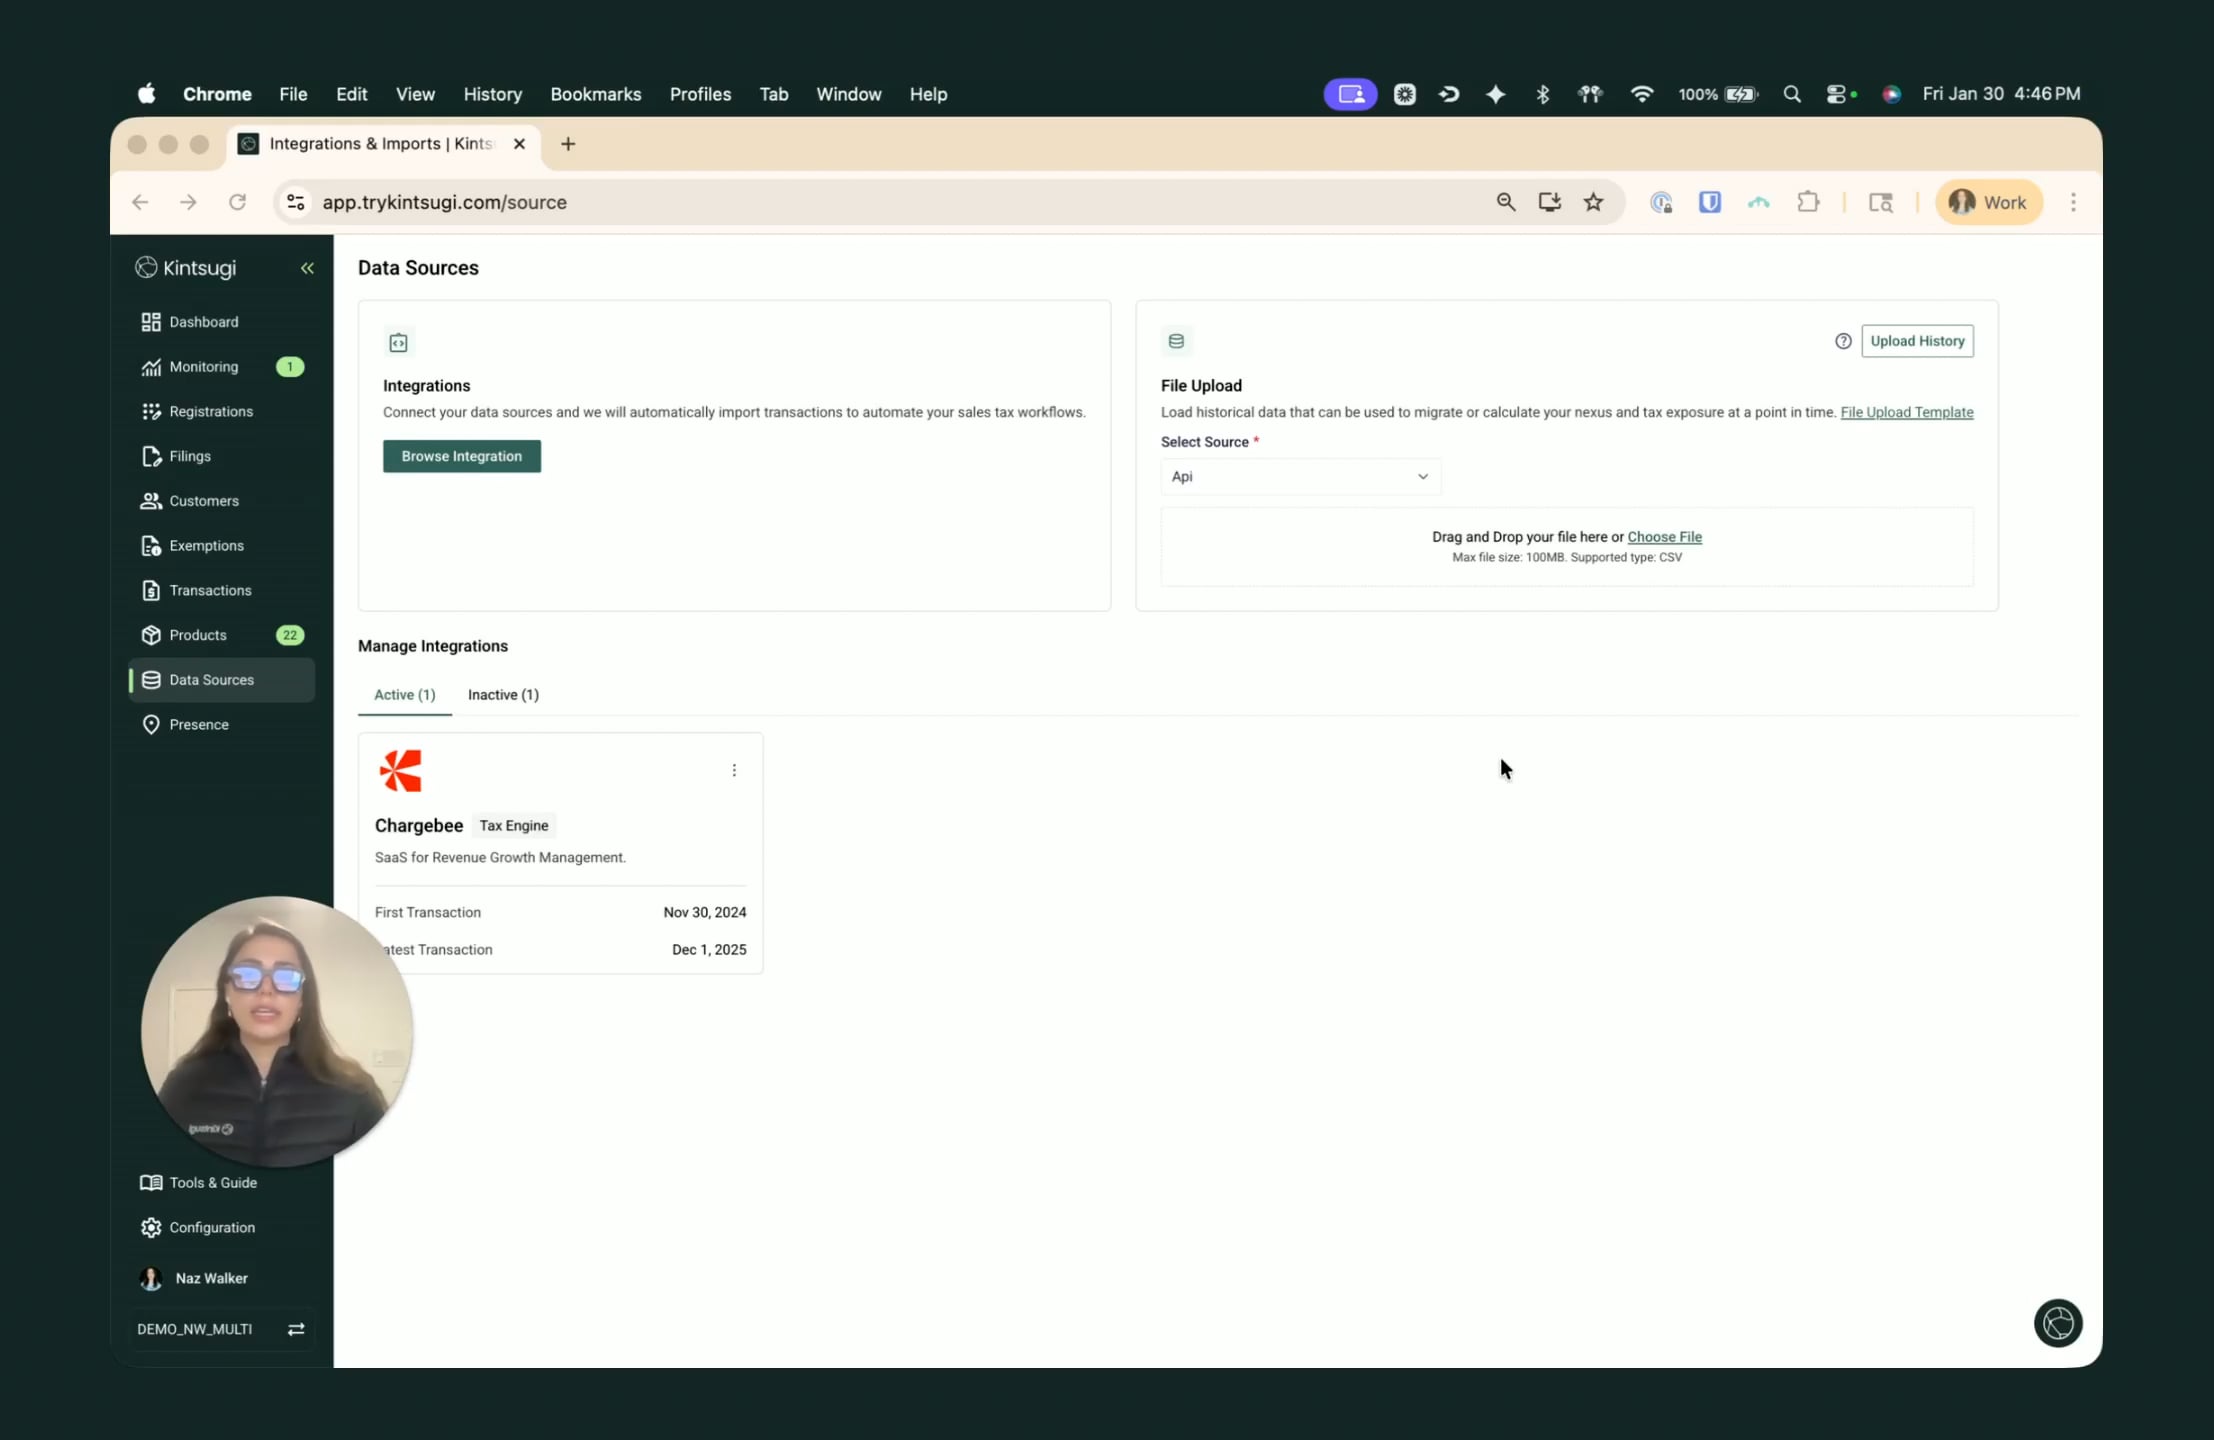Click the File Upload help question icon
2214x1440 pixels.
(1842, 341)
